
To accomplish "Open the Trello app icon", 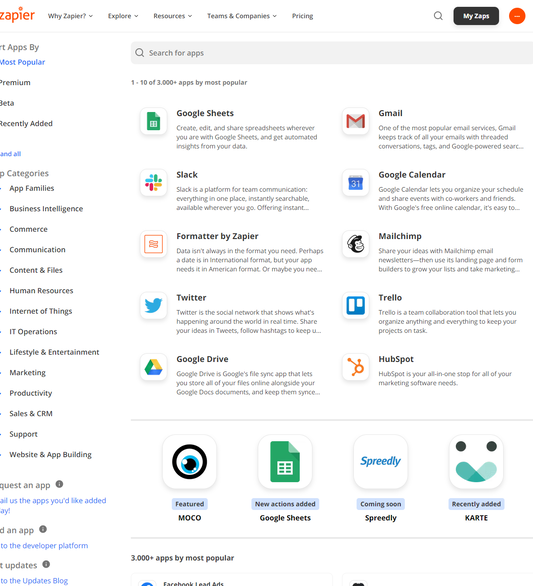I will (355, 306).
